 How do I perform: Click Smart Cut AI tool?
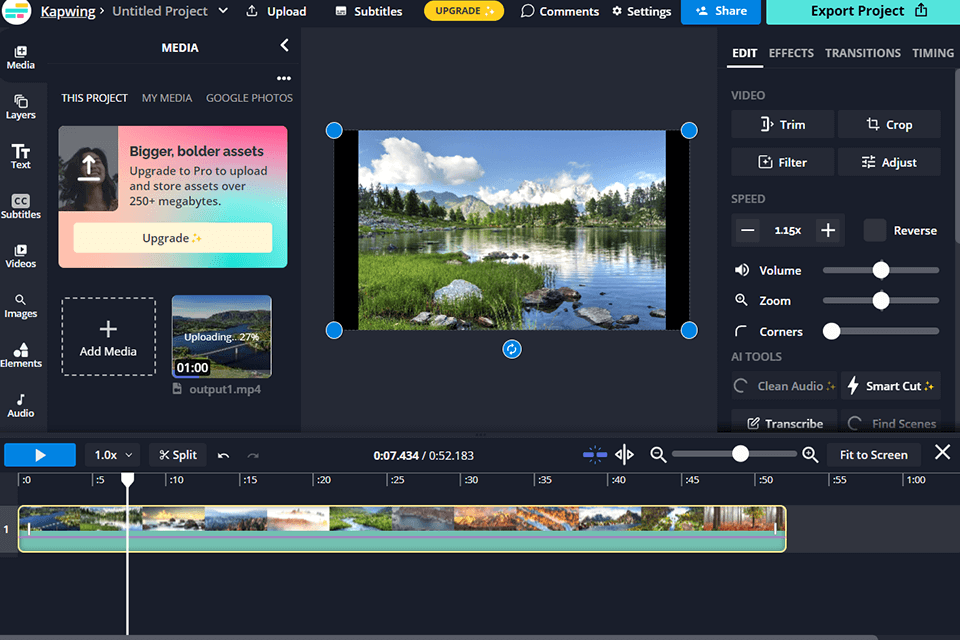pos(890,386)
